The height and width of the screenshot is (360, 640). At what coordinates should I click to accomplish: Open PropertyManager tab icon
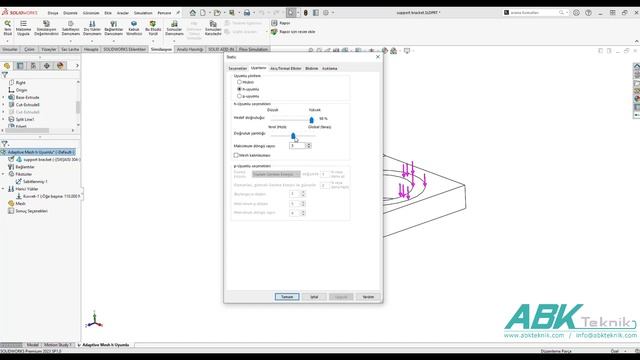[20, 66]
